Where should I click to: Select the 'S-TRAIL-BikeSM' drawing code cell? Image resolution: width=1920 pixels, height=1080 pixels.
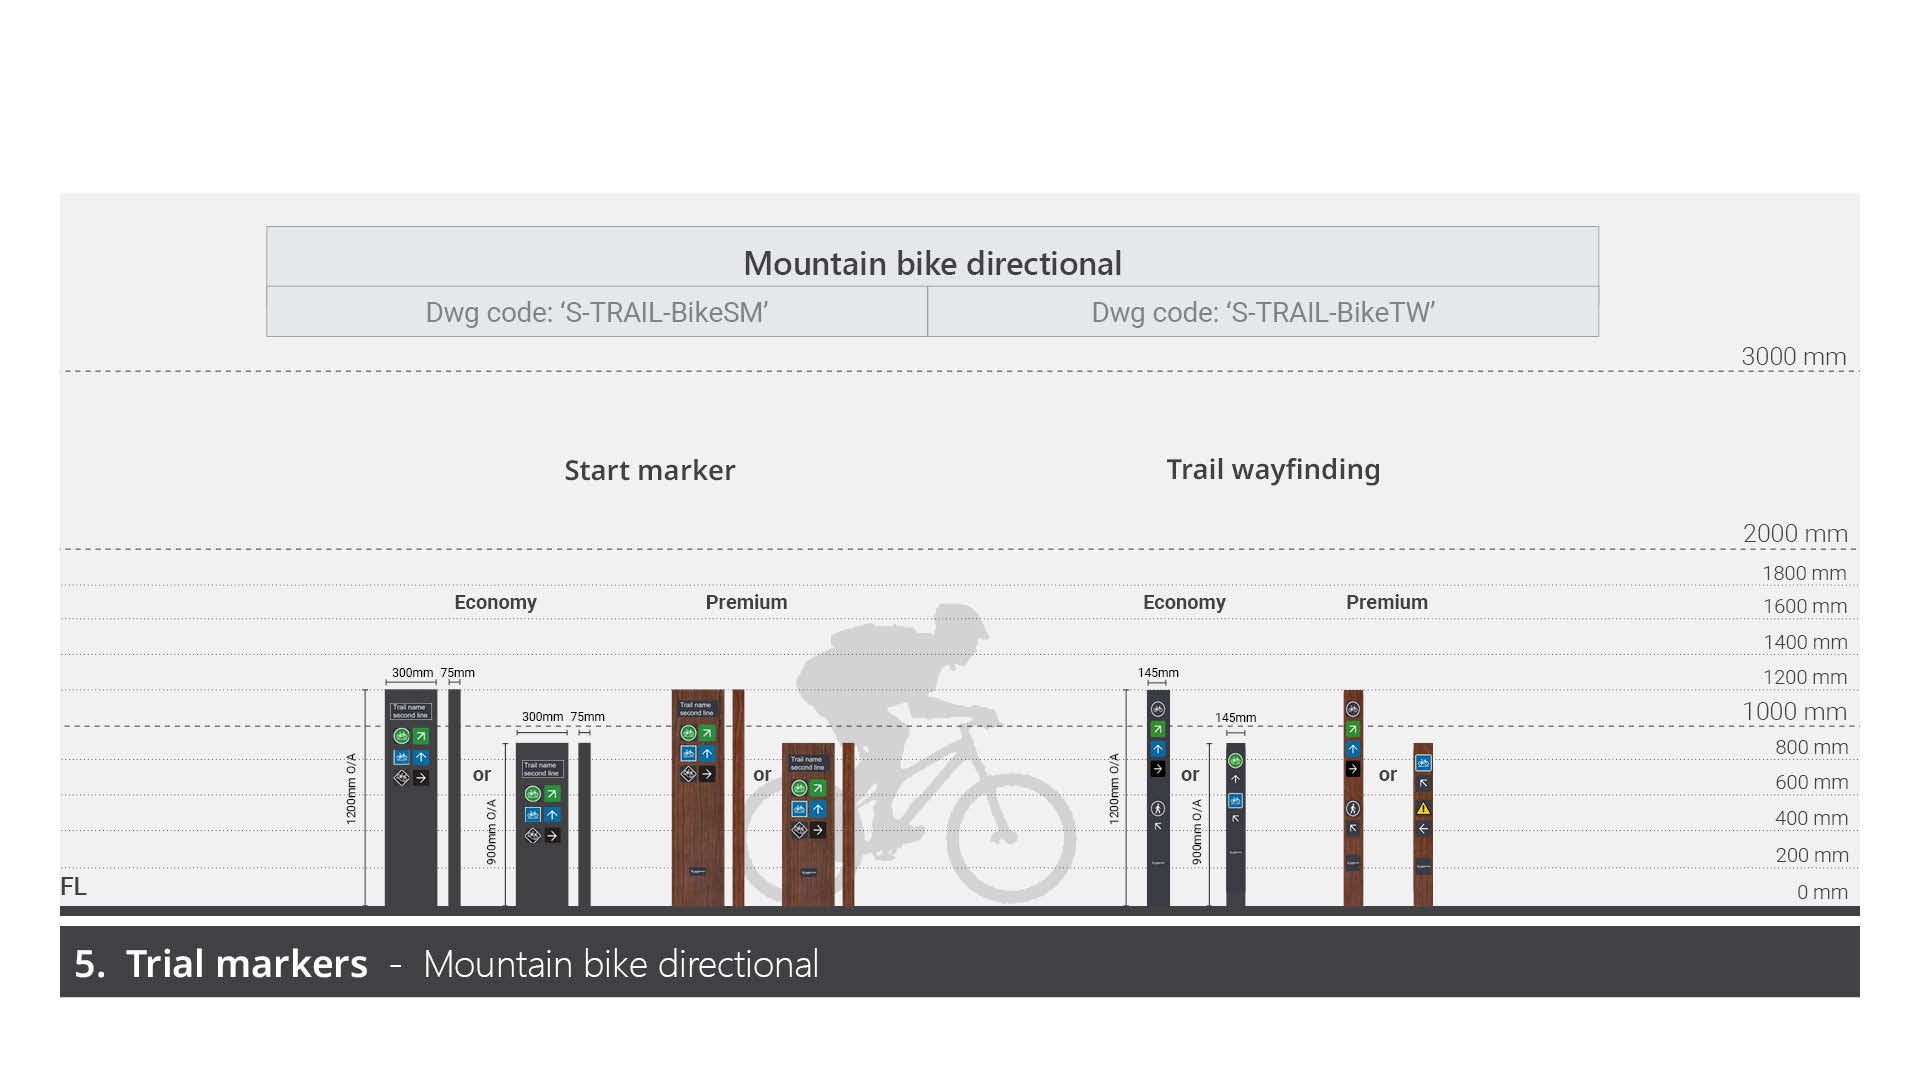tap(597, 312)
